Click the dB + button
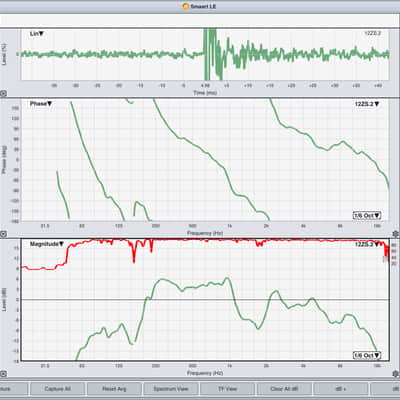Screen dimensions: 400x400 point(341,389)
